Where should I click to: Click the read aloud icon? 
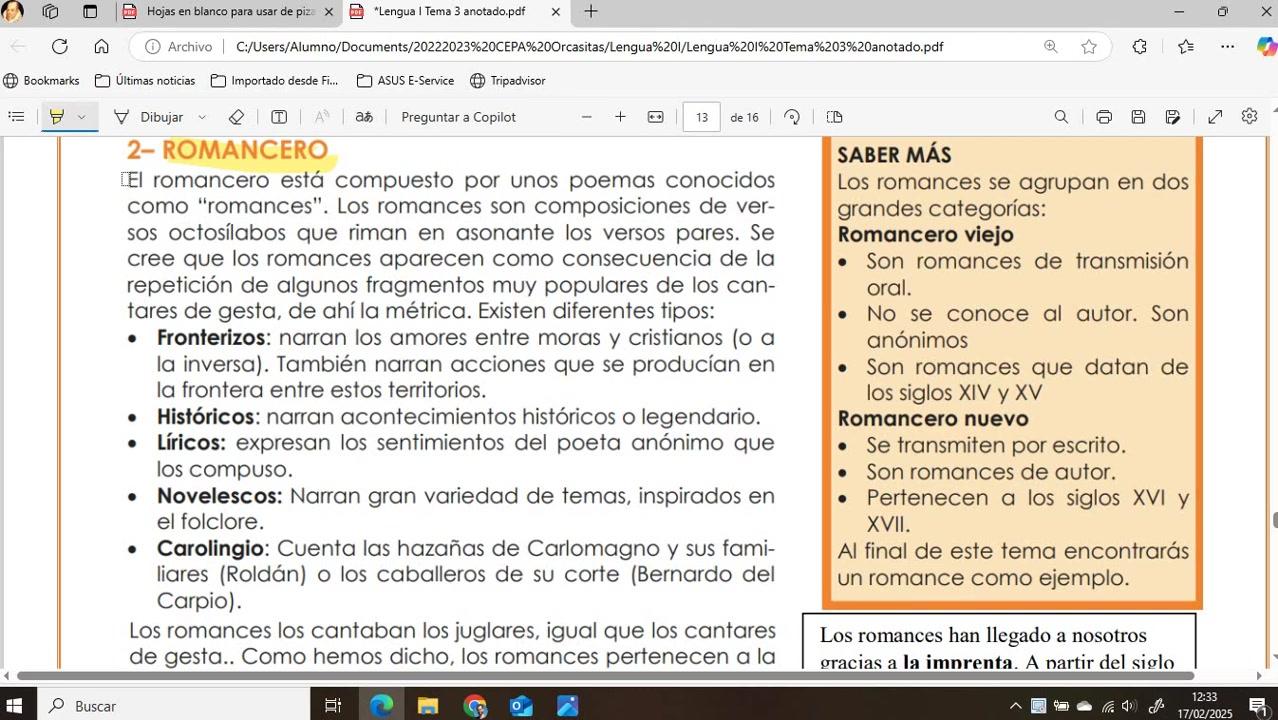click(322, 117)
